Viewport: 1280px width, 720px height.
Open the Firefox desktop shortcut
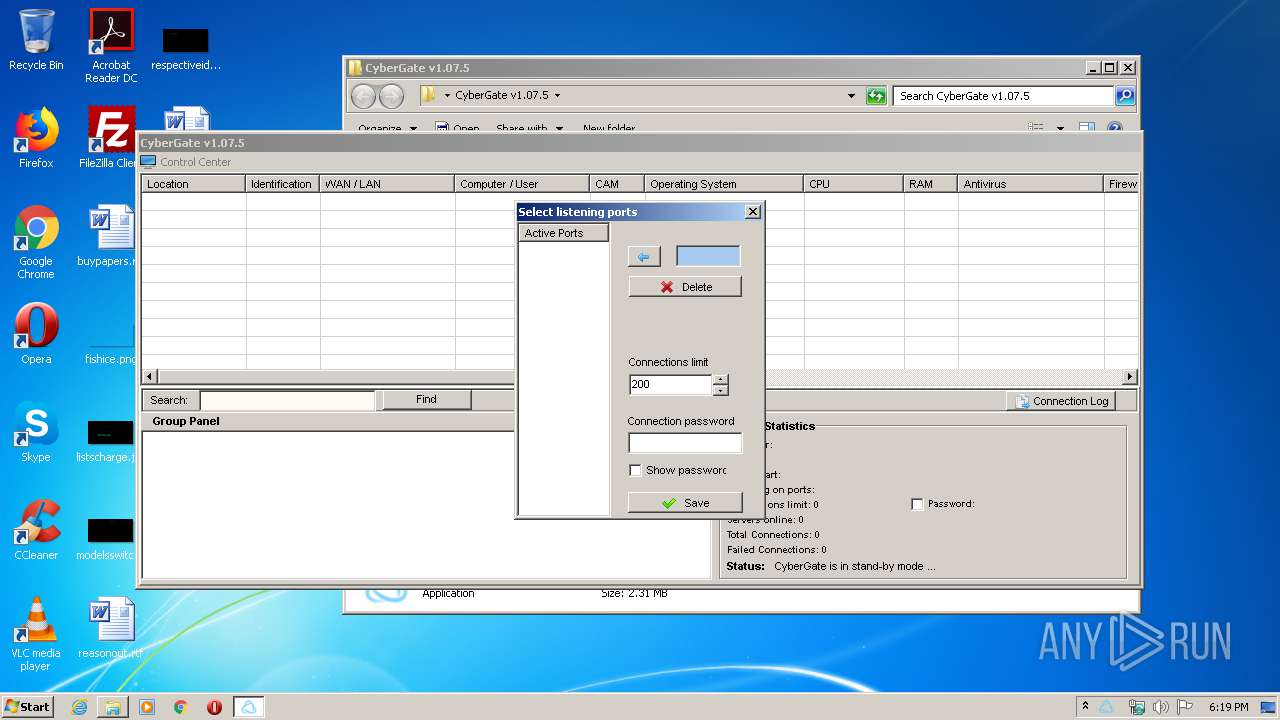point(36,138)
